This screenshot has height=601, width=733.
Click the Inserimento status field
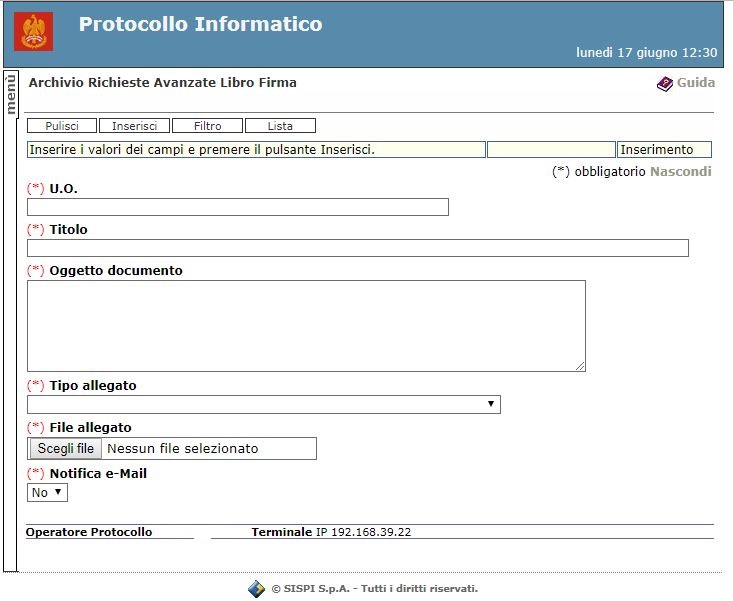pyautogui.click(x=664, y=150)
